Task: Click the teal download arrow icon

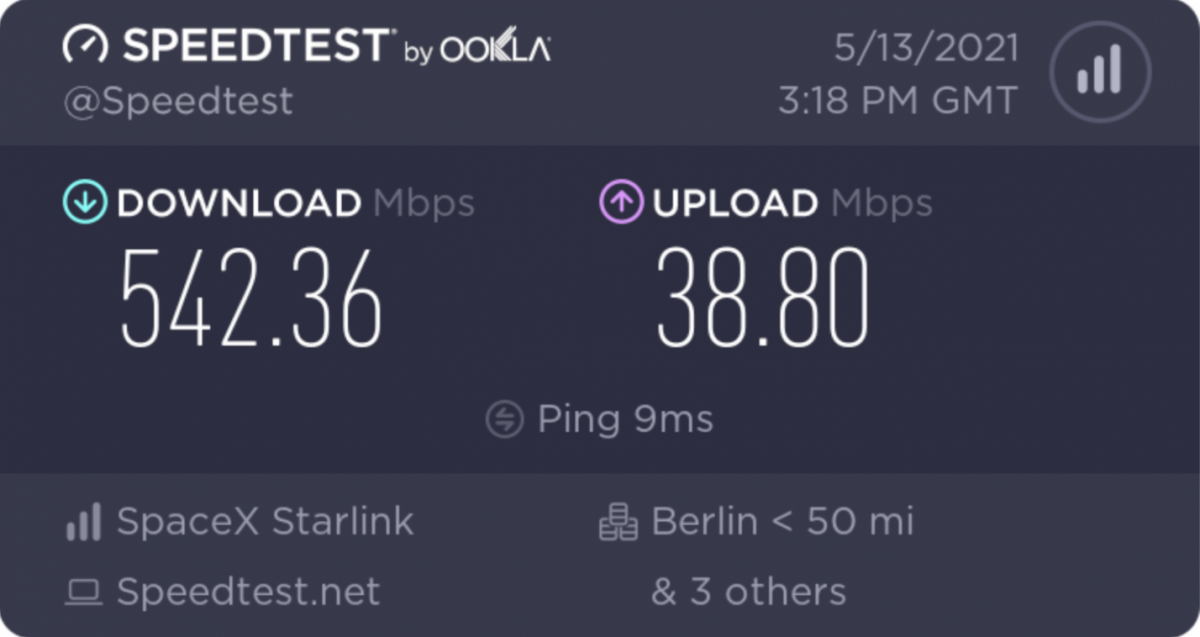Action: click(x=85, y=203)
